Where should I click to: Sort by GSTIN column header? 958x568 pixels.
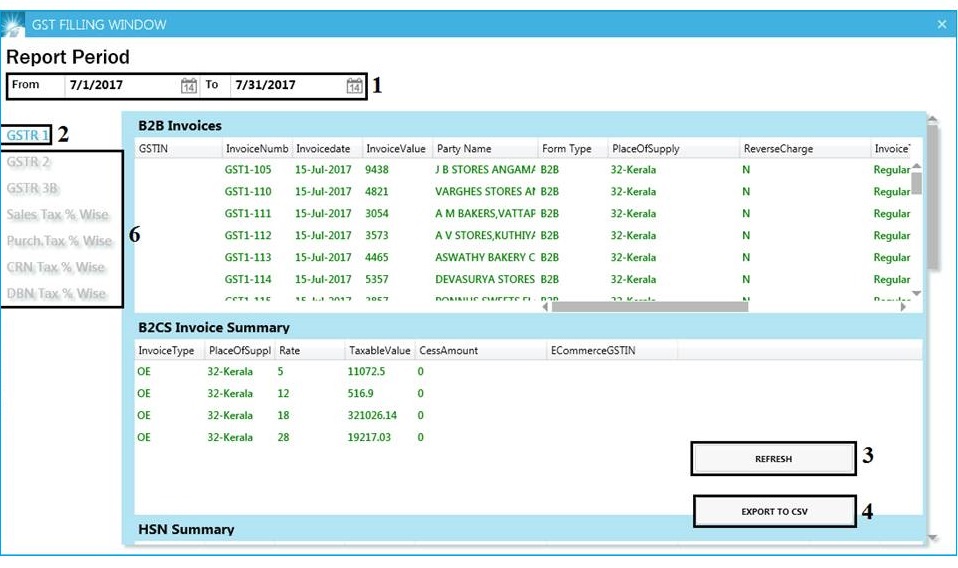pos(178,148)
